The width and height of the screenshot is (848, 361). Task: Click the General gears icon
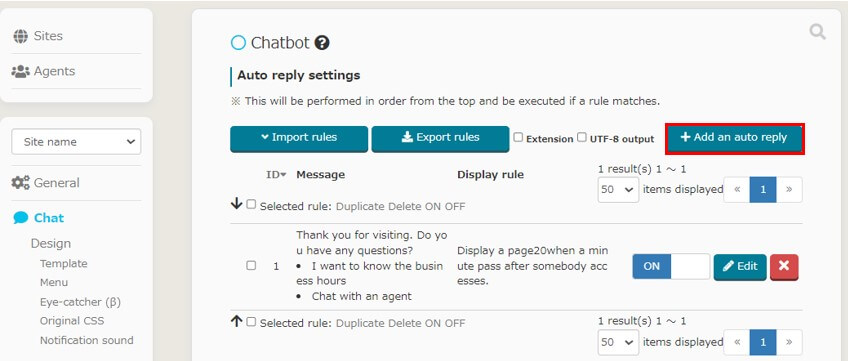(x=21, y=183)
